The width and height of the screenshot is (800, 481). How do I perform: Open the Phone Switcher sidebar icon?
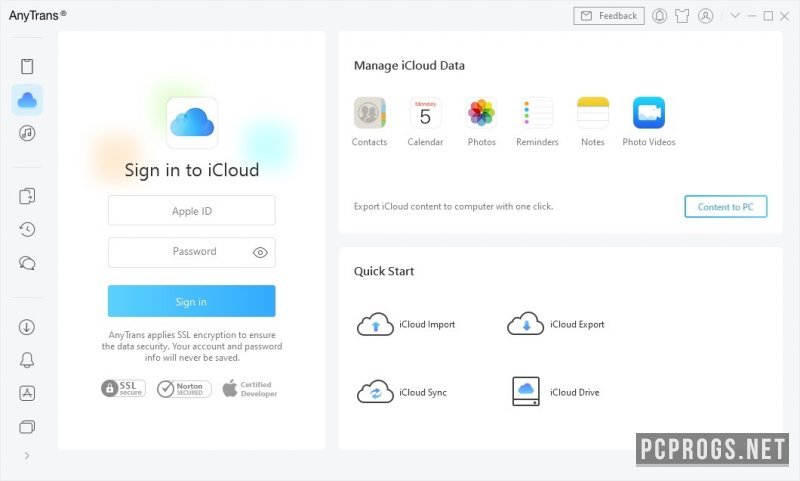point(27,196)
